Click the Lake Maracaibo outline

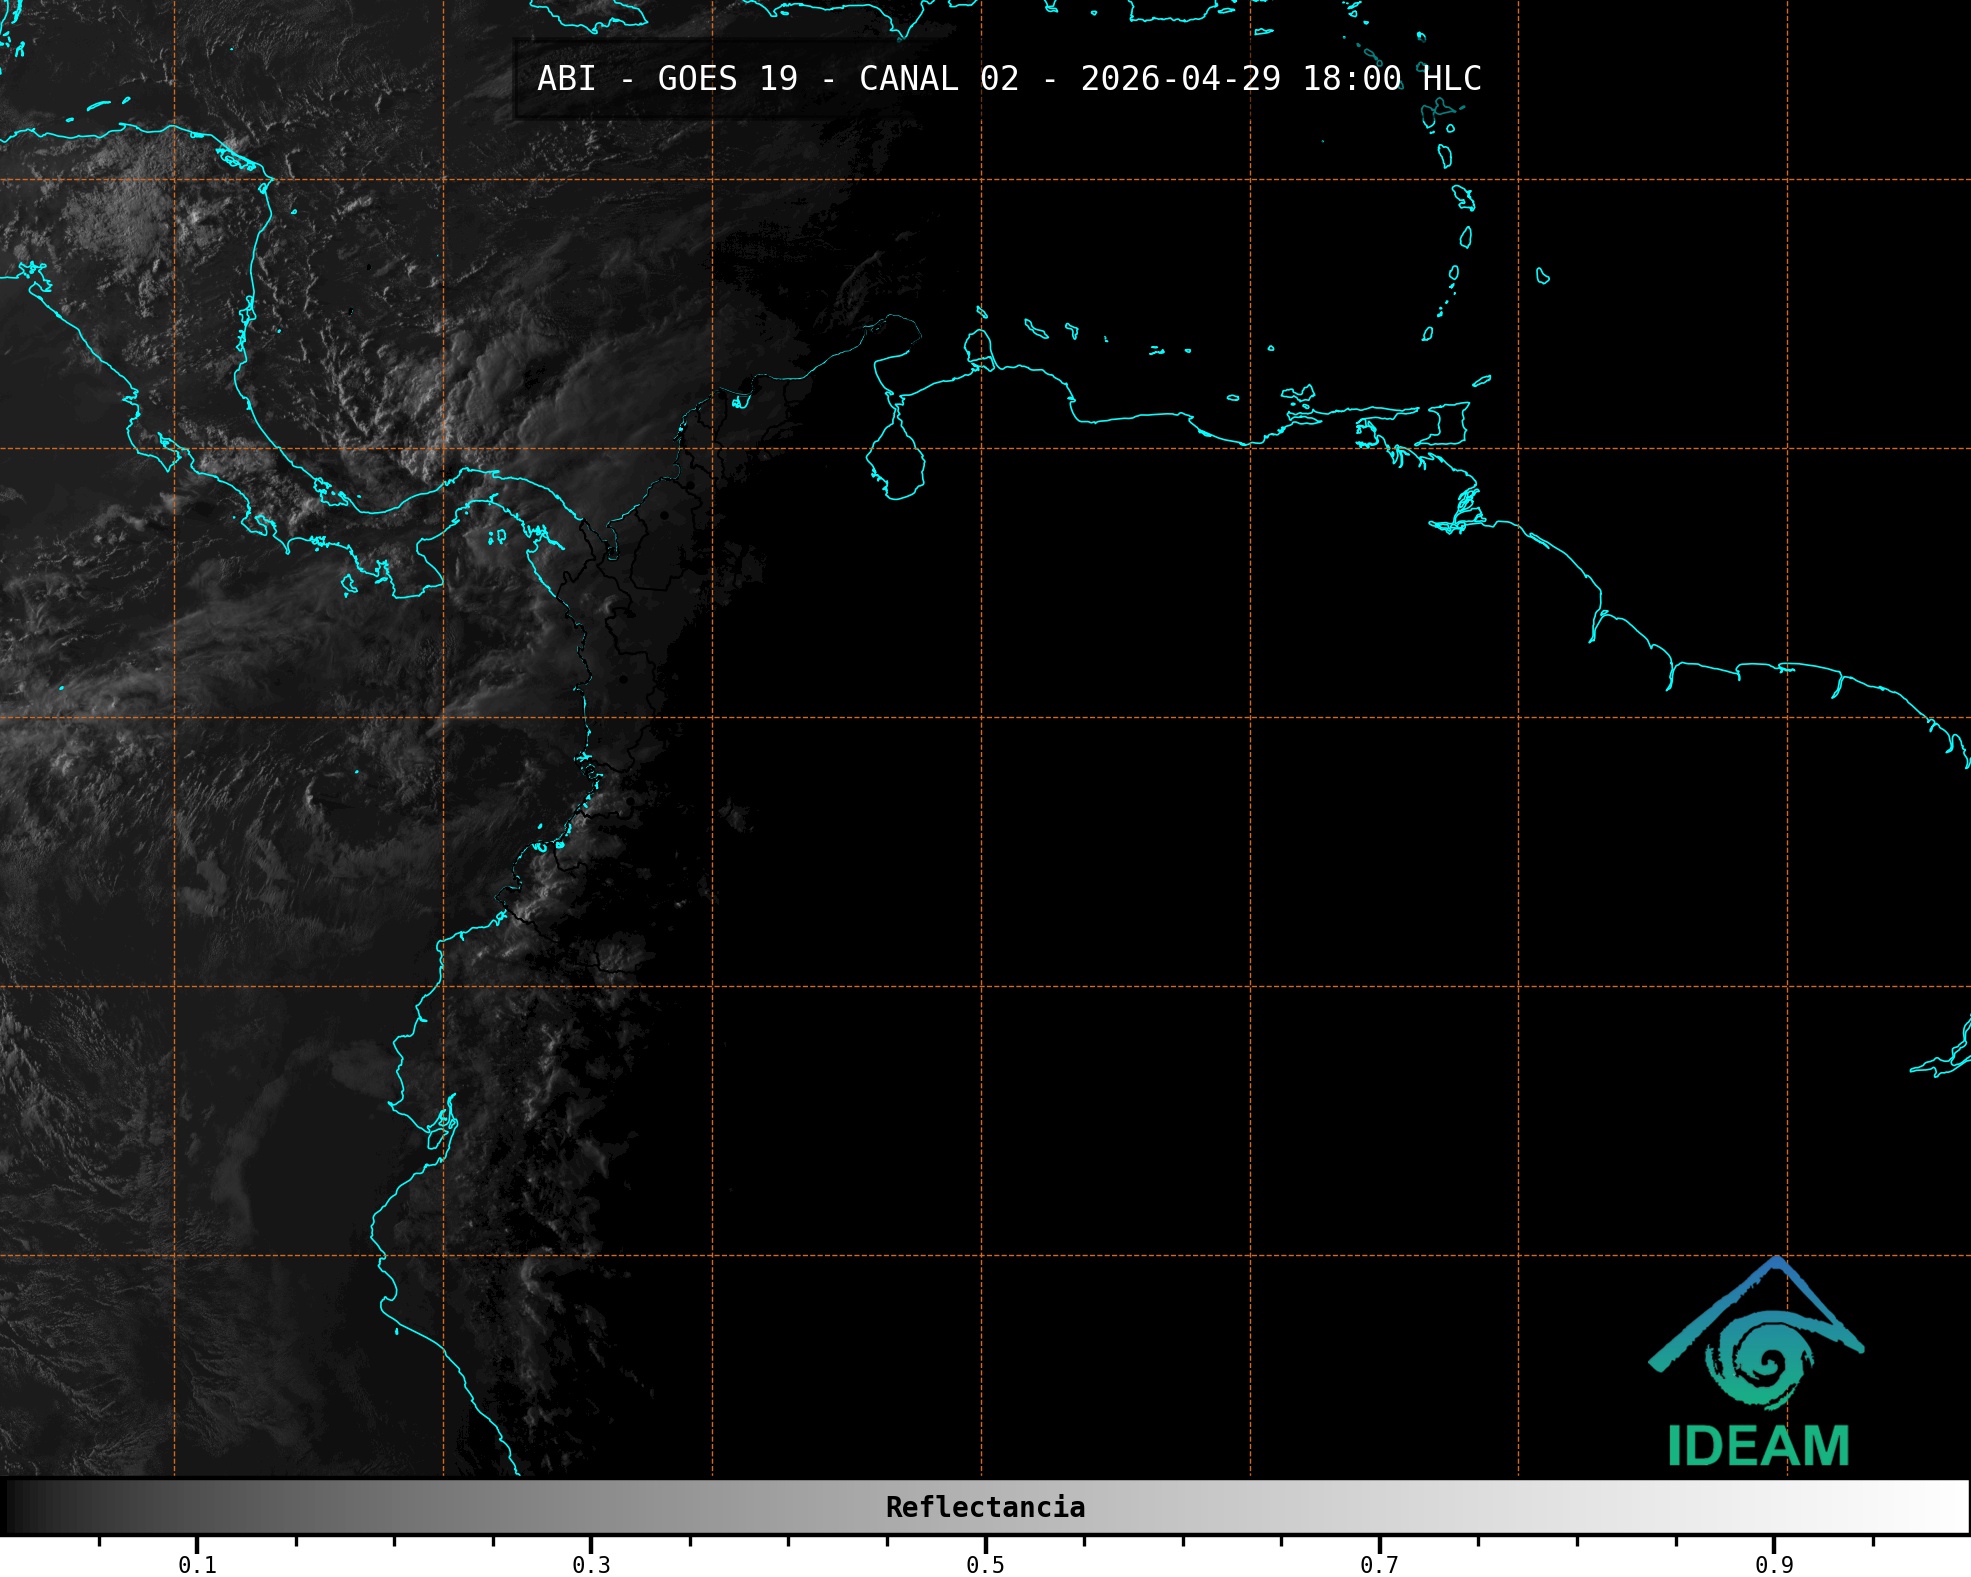(x=895, y=462)
